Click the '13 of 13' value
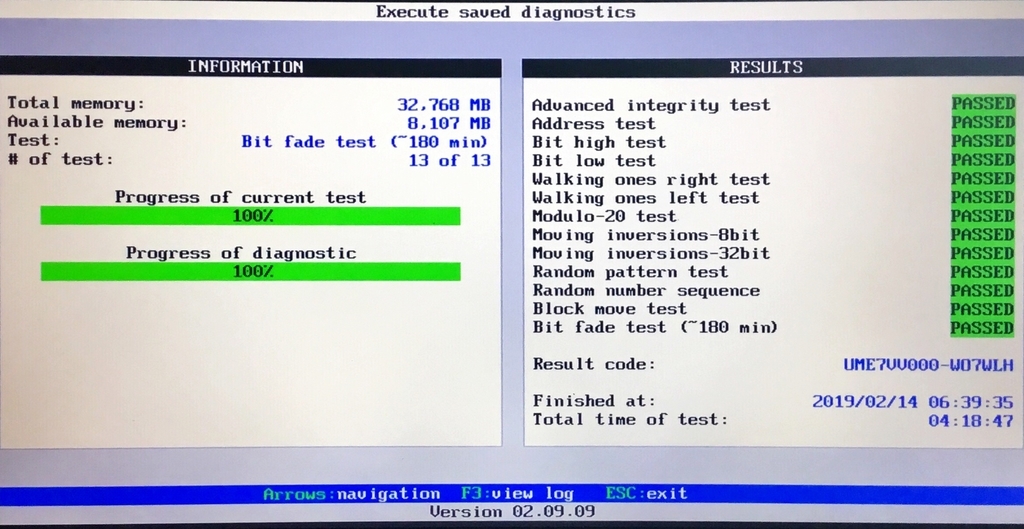This screenshot has width=1024, height=529. (x=449, y=161)
